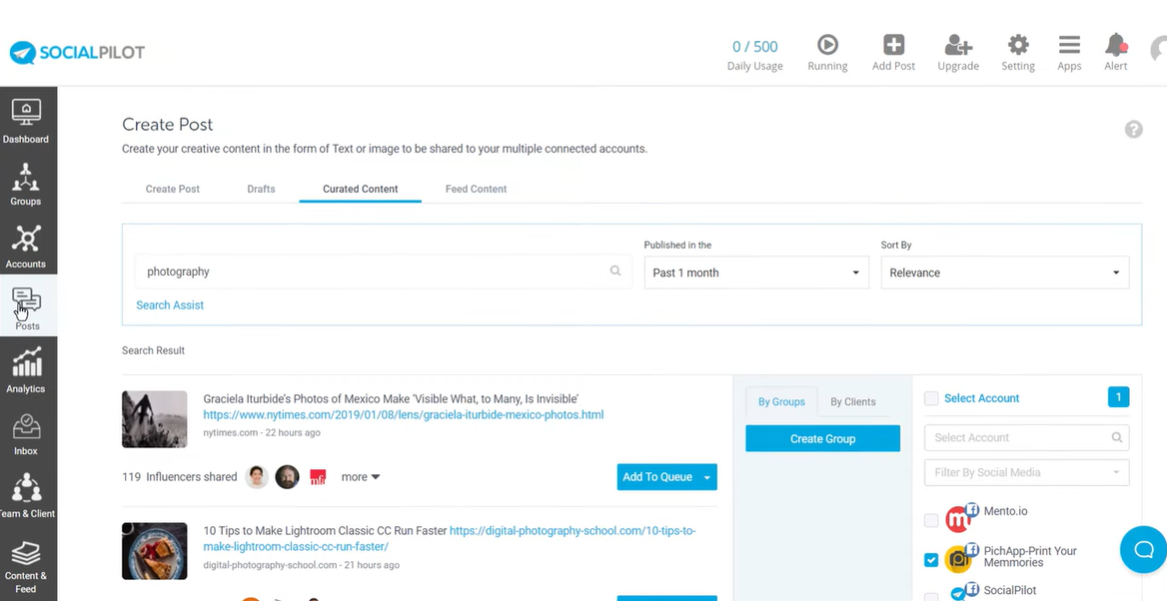Click the Create Group button
1167x601 pixels.
(822, 438)
